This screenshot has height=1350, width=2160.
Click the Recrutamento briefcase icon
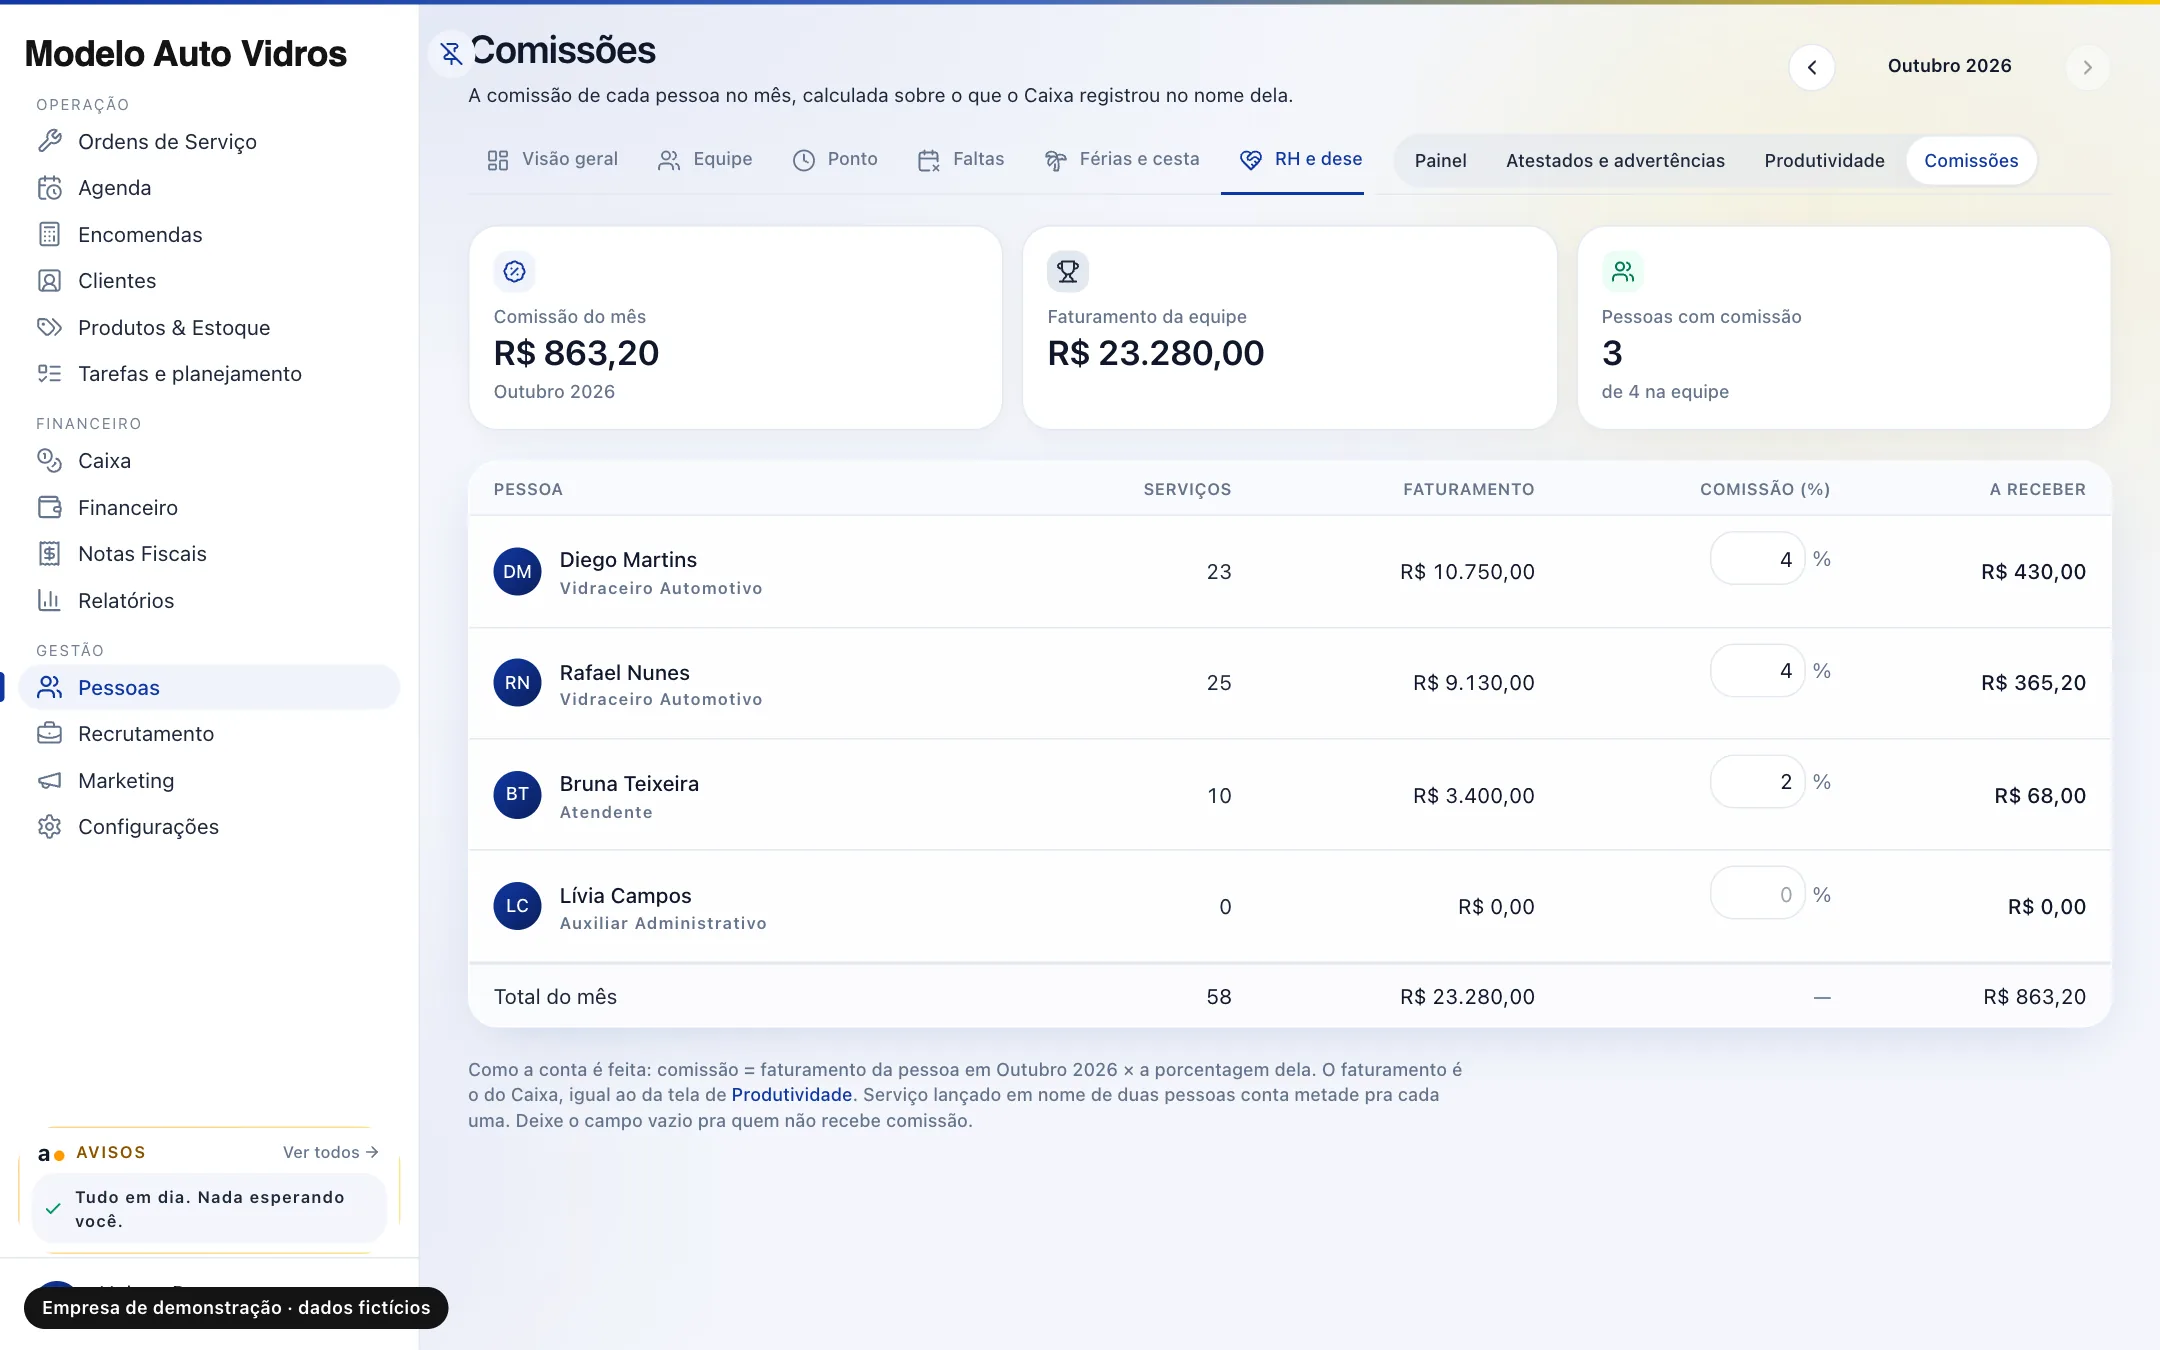coord(50,733)
